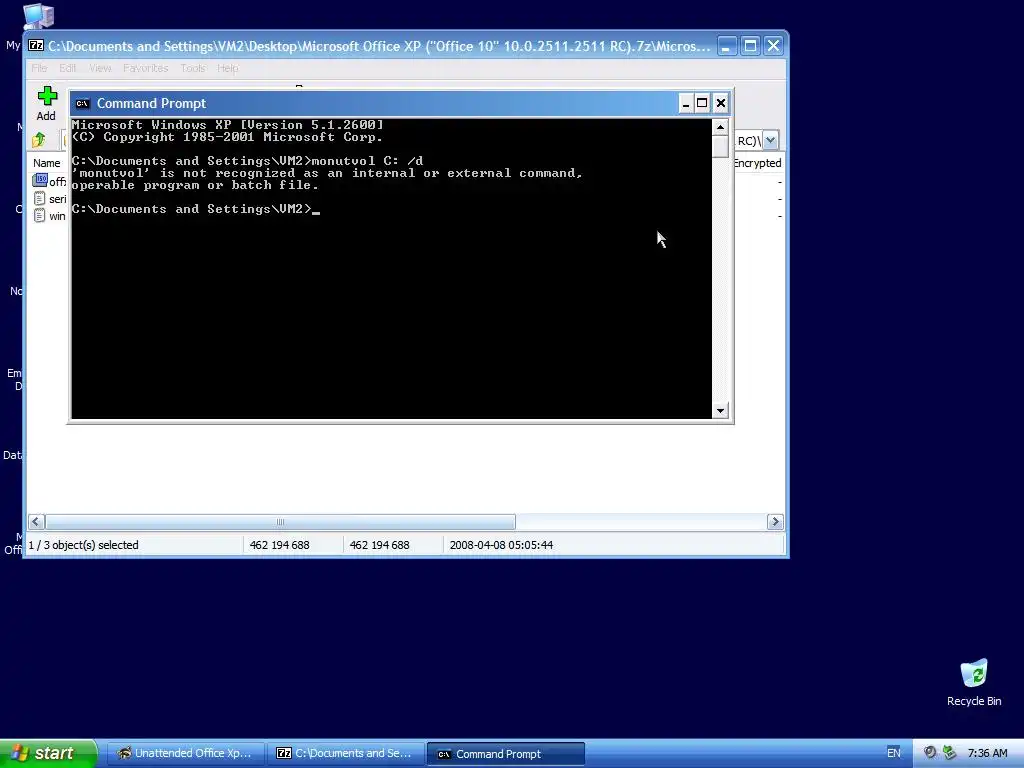Click the green Add button in 7-Zip
Screen dimensions: 1024x768
pyautogui.click(x=46, y=104)
